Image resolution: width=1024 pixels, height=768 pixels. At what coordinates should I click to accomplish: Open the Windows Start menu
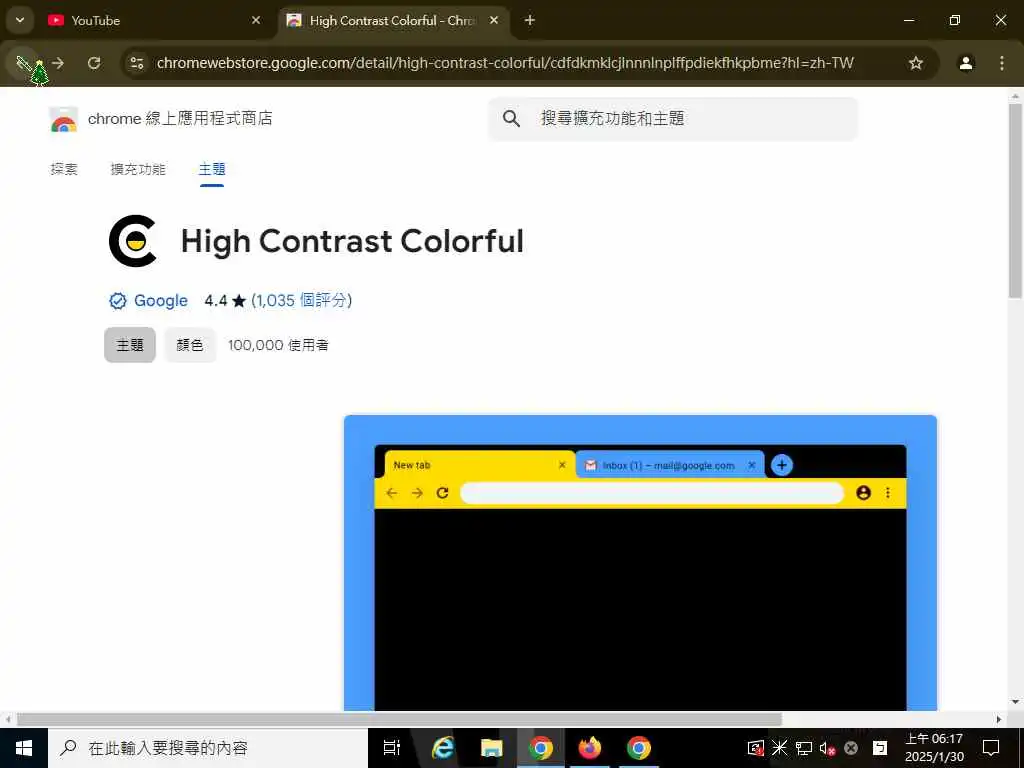pyautogui.click(x=24, y=748)
